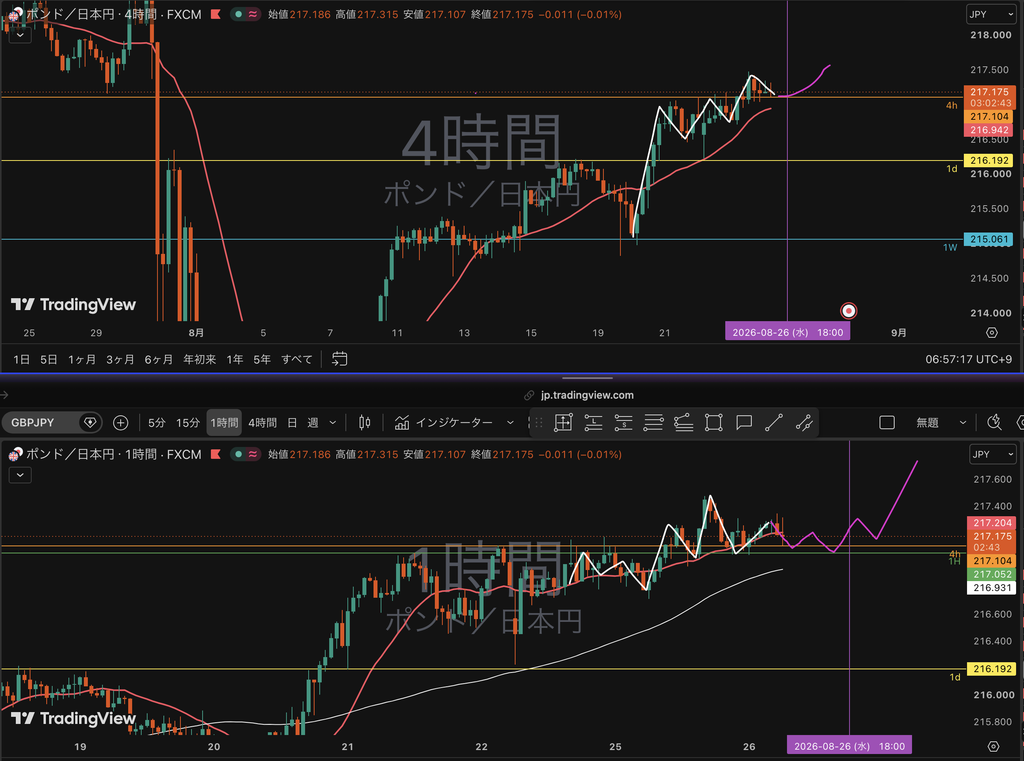
Task: Expand dropdown arrow beside インジケーター
Action: 510,423
